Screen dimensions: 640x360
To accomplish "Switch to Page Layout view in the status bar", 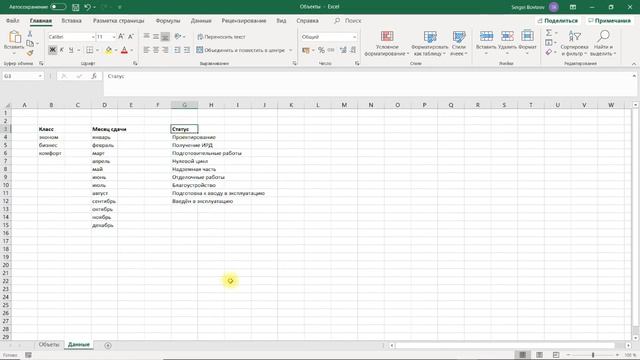I will pos(539,355).
